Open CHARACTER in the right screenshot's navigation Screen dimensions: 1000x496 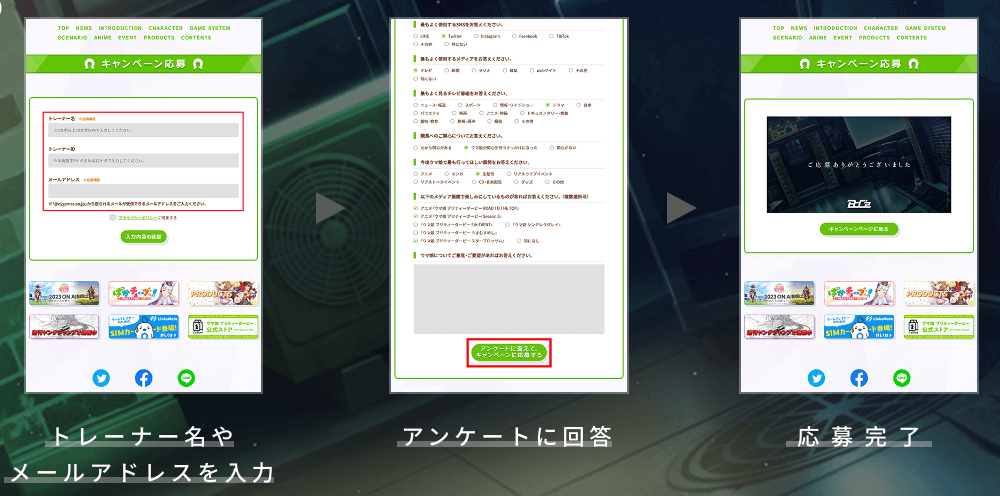[x=881, y=28]
